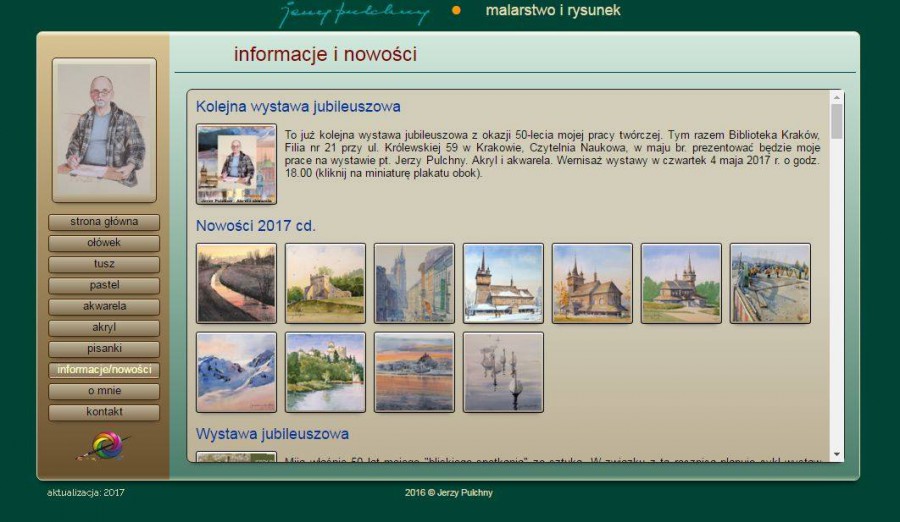View the snowy mountain painting thumbnail
The image size is (900, 522).
[236, 372]
